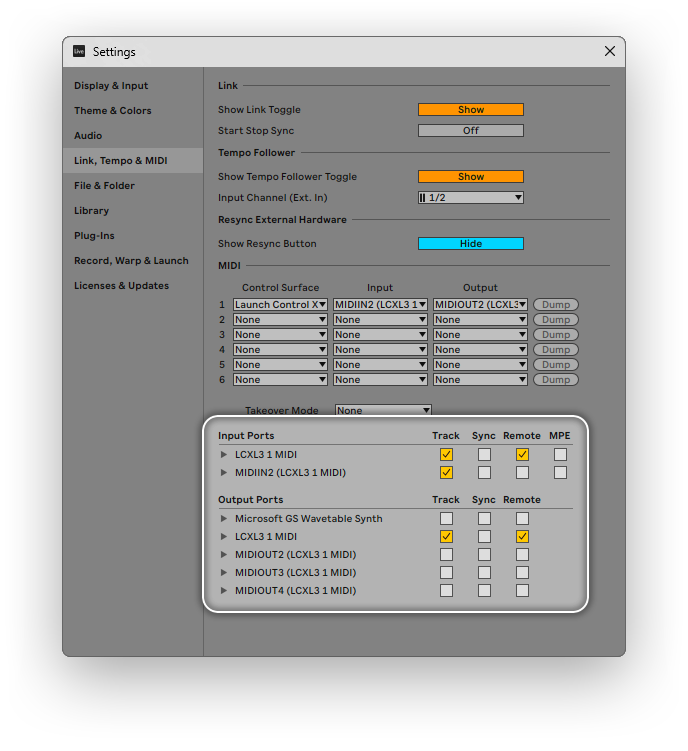Uncheck Remote for LCXL3 1 MIDI output
Image resolution: width=688 pixels, height=751 pixels.
click(522, 537)
